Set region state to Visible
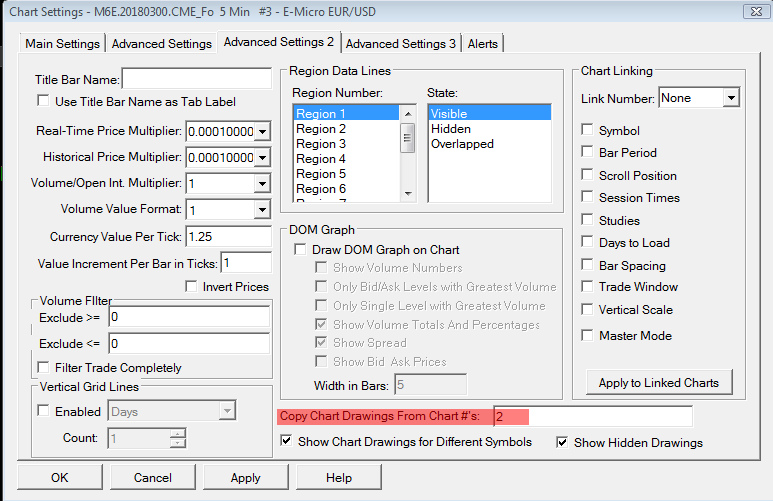Screen dimensions: 773x501 pos(489,113)
